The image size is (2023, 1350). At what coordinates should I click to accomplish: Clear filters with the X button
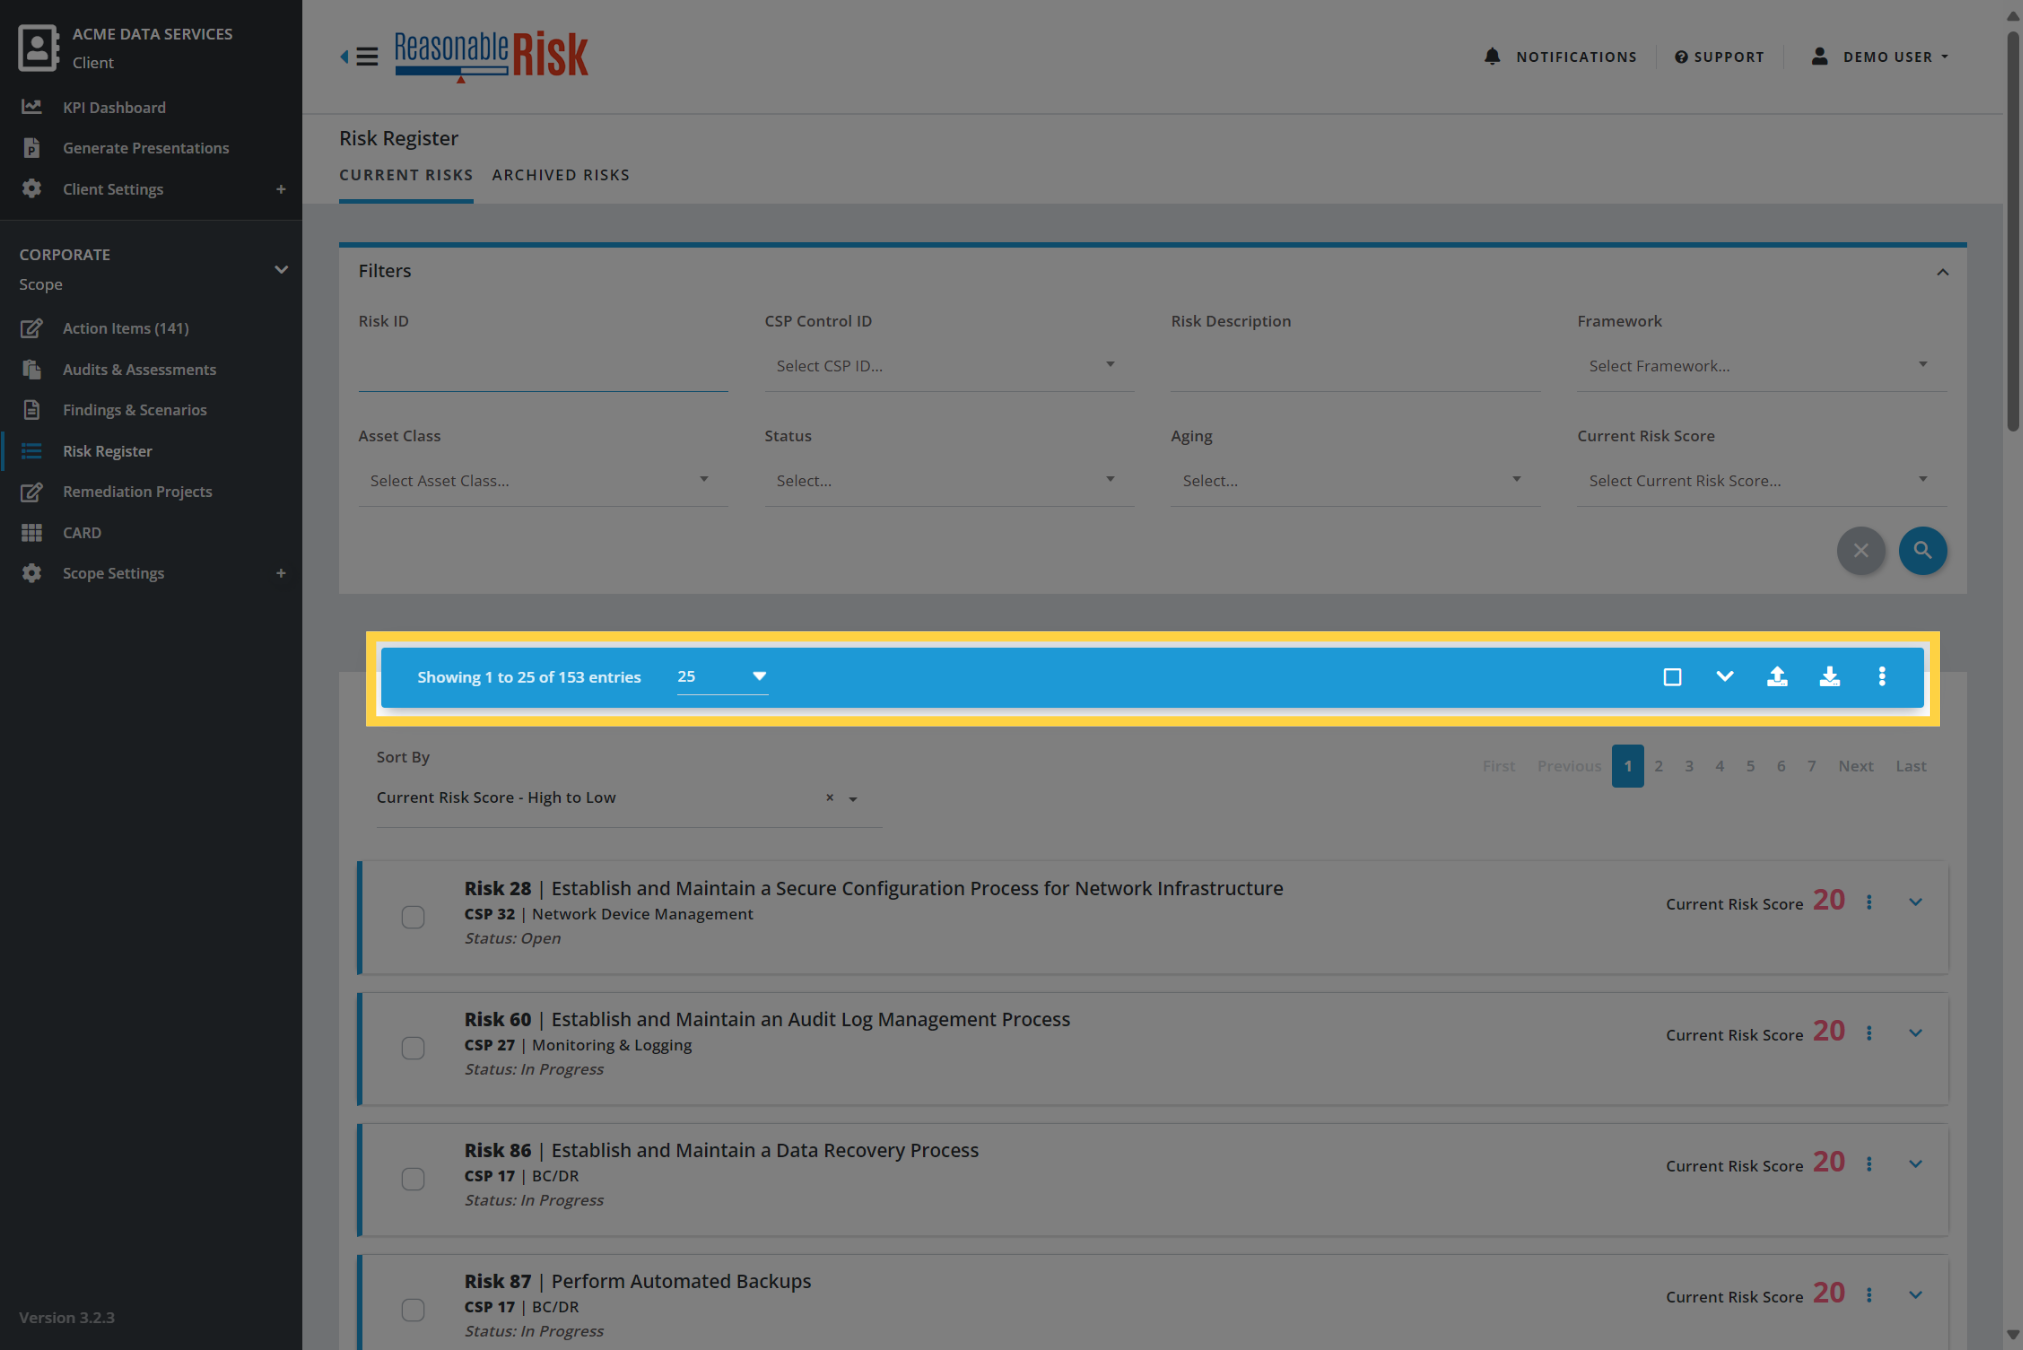(1861, 551)
